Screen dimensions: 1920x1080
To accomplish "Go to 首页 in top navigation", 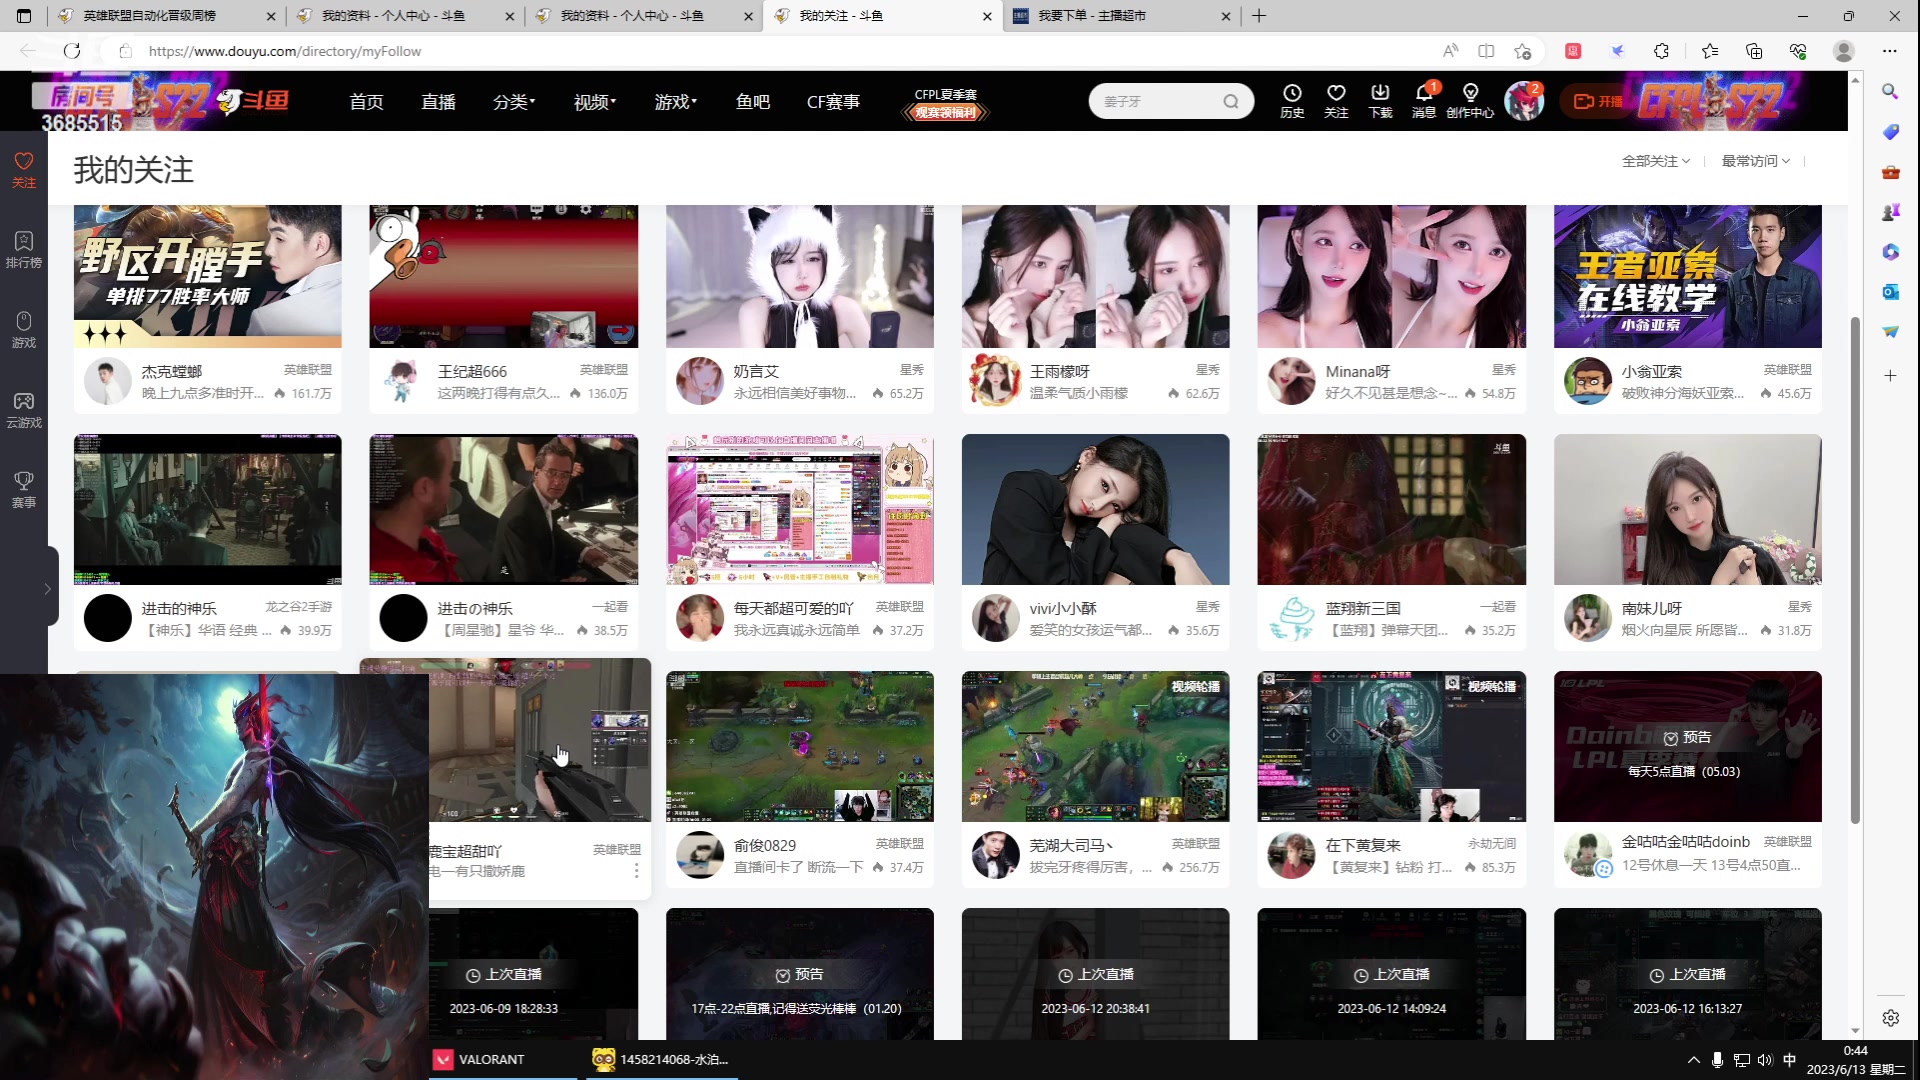I will coord(366,101).
